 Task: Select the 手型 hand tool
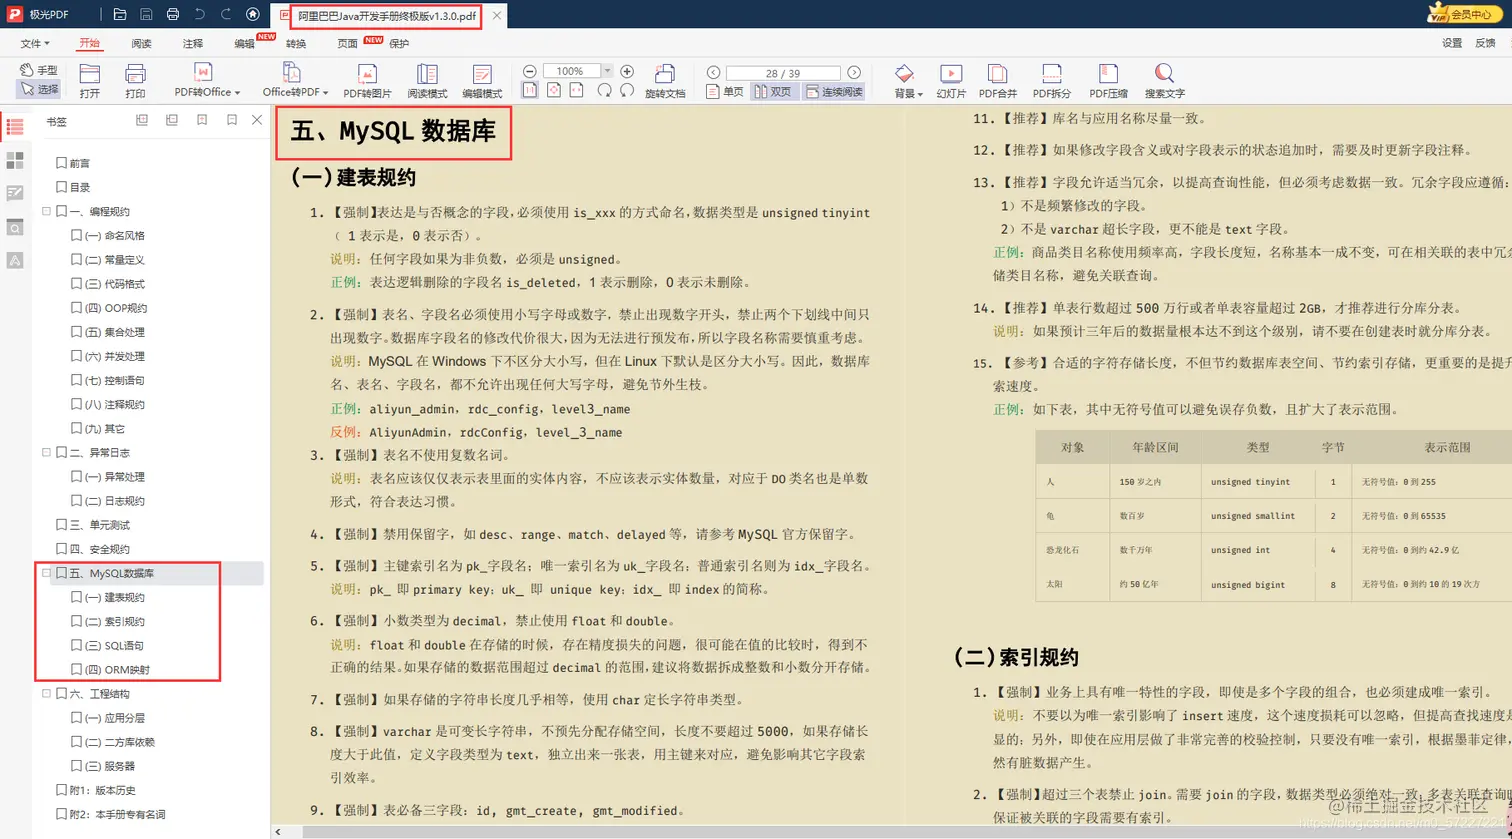(x=38, y=70)
